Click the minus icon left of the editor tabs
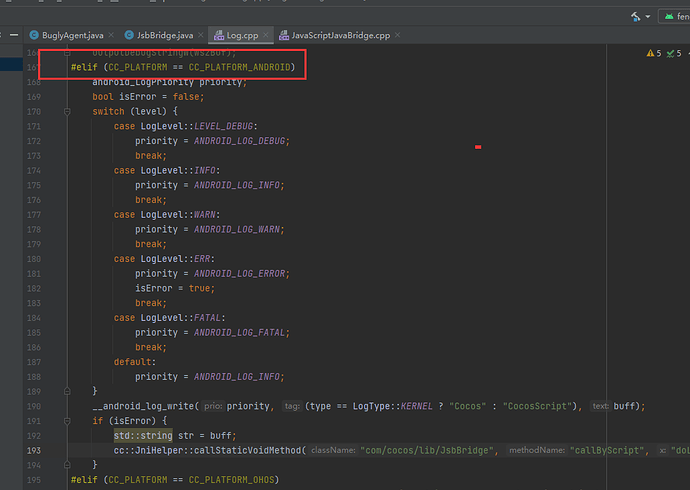Image resolution: width=690 pixels, height=490 pixels. pyautogui.click(x=14, y=35)
